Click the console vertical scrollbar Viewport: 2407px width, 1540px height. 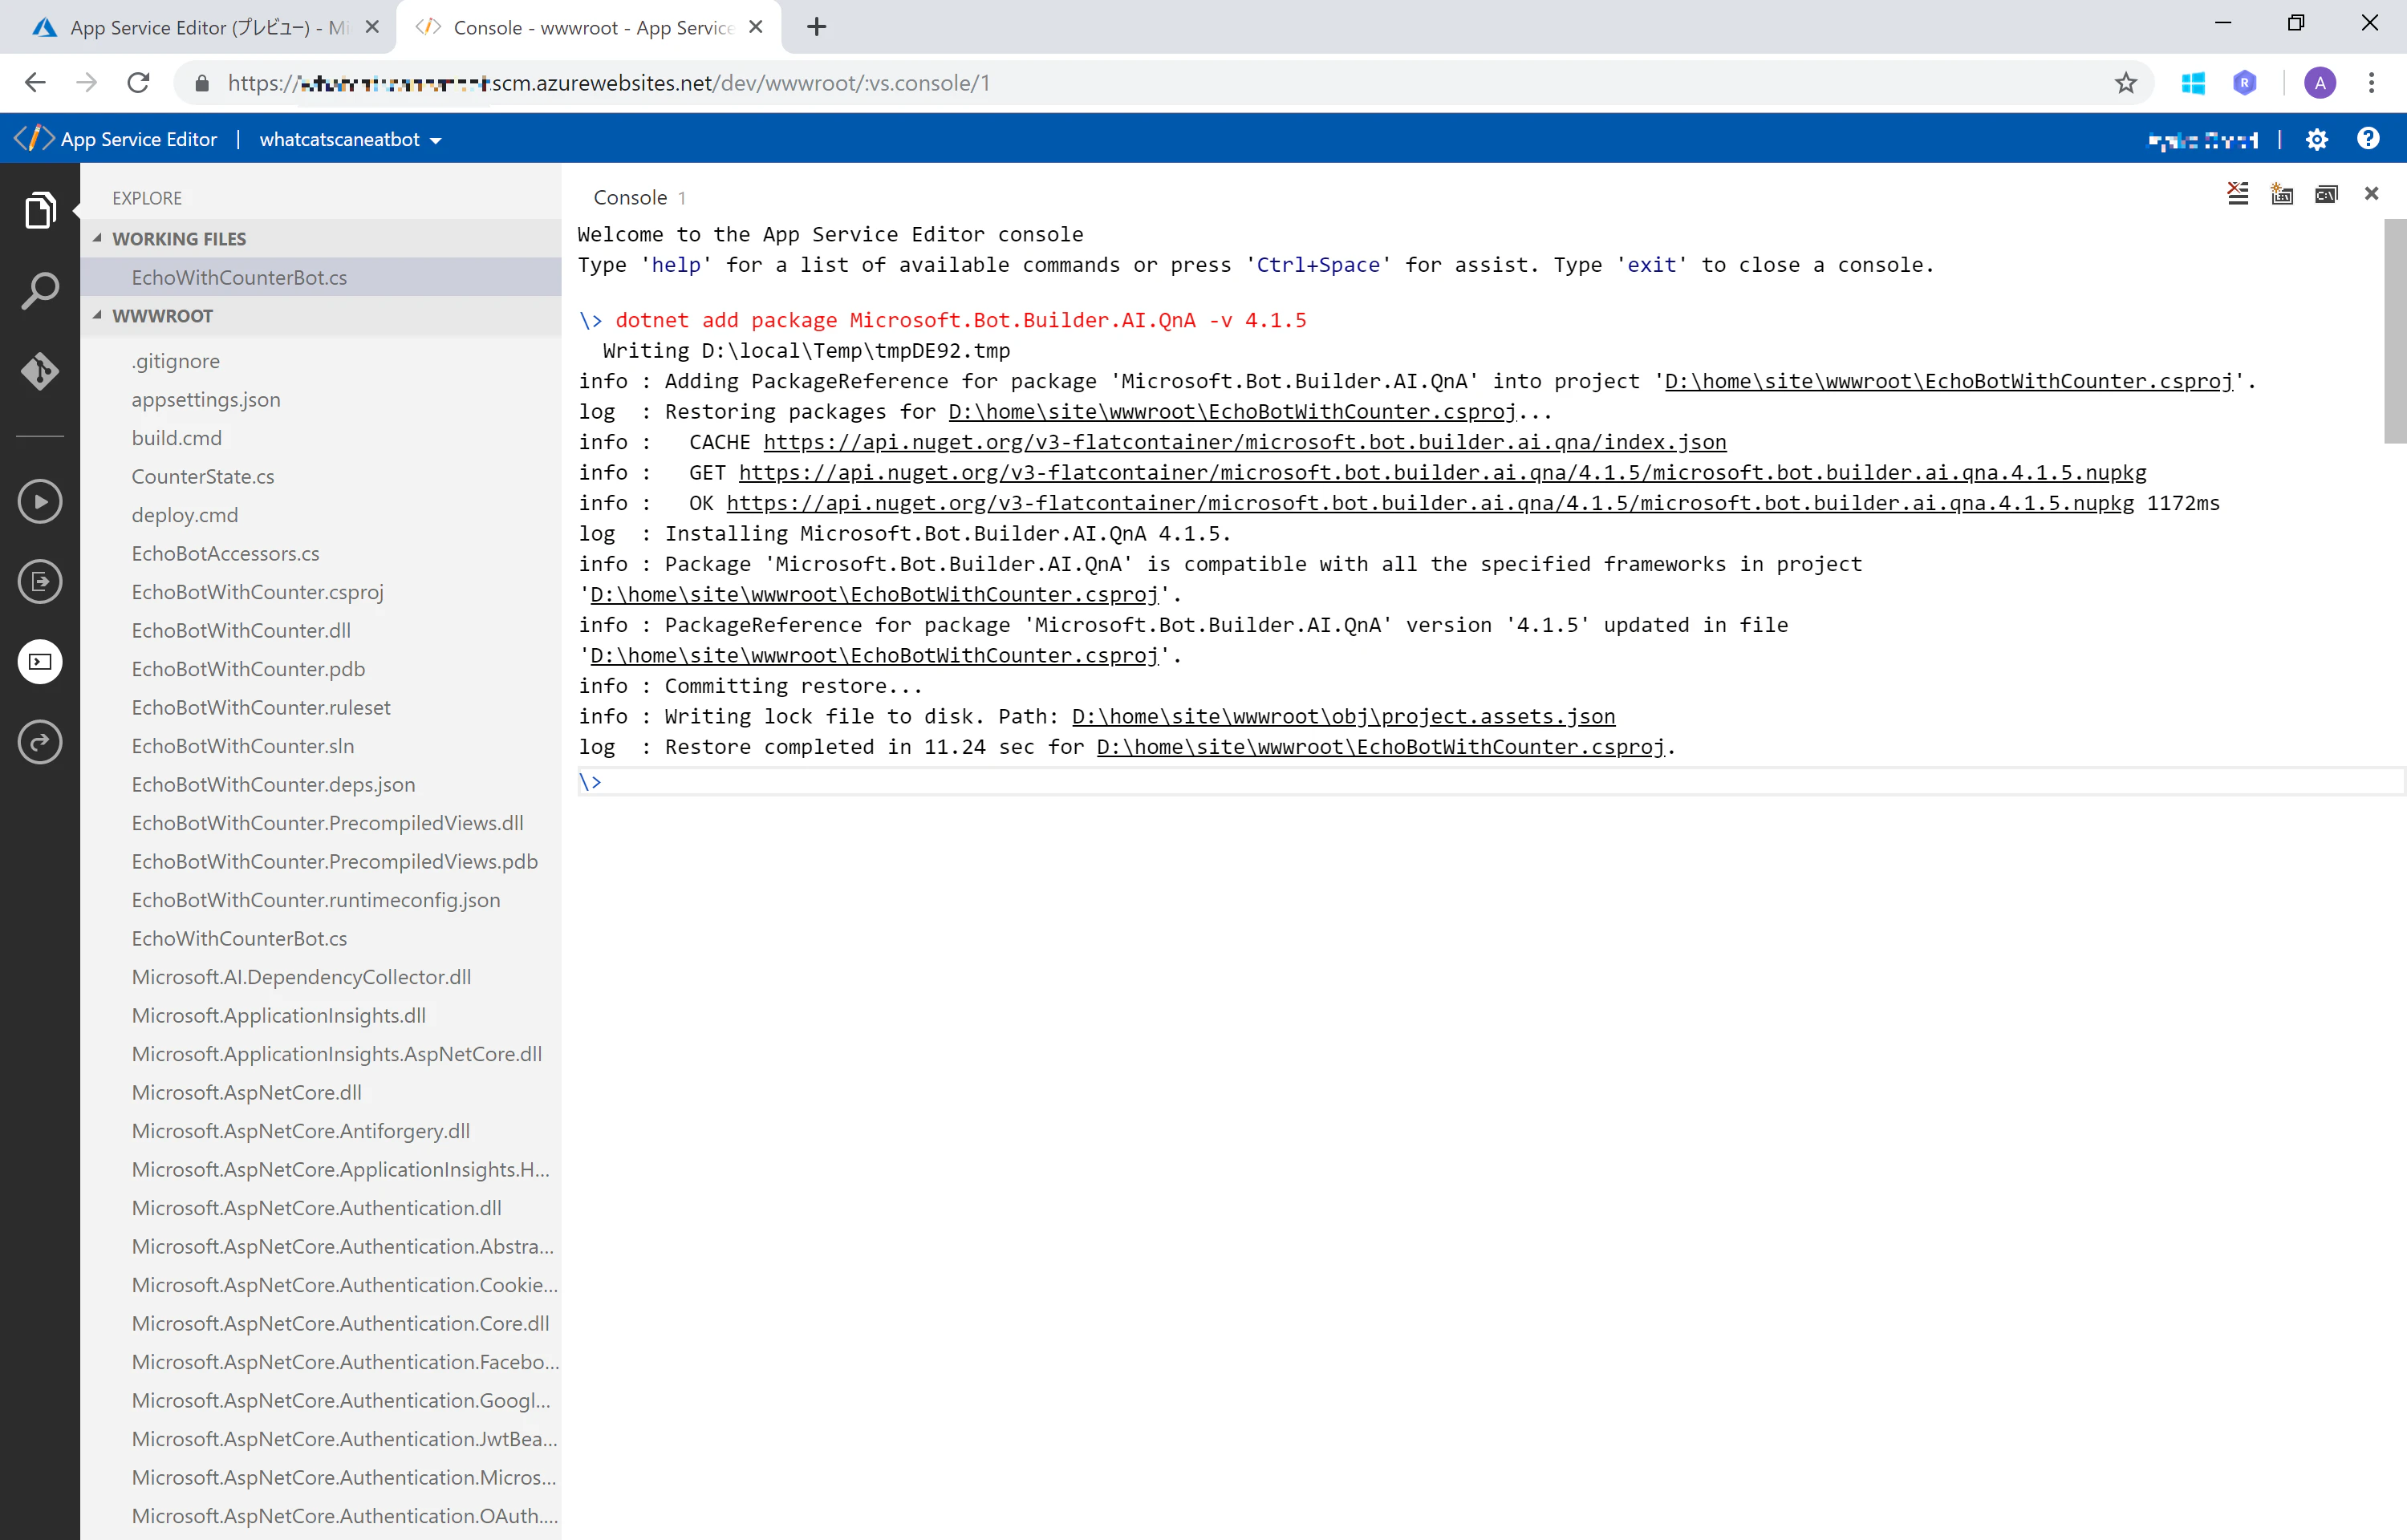click(2395, 330)
